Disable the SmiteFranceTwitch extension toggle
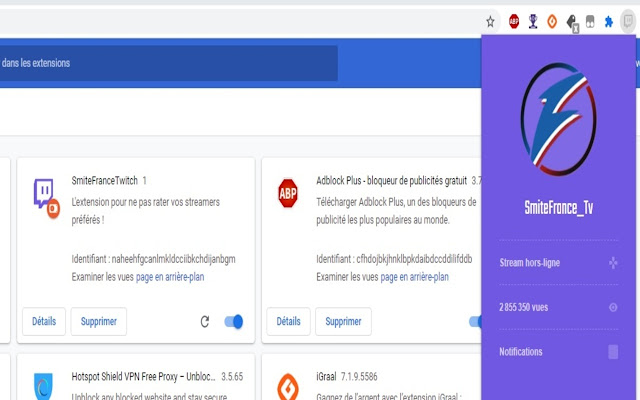Viewport: 640px width, 400px height. tap(233, 322)
